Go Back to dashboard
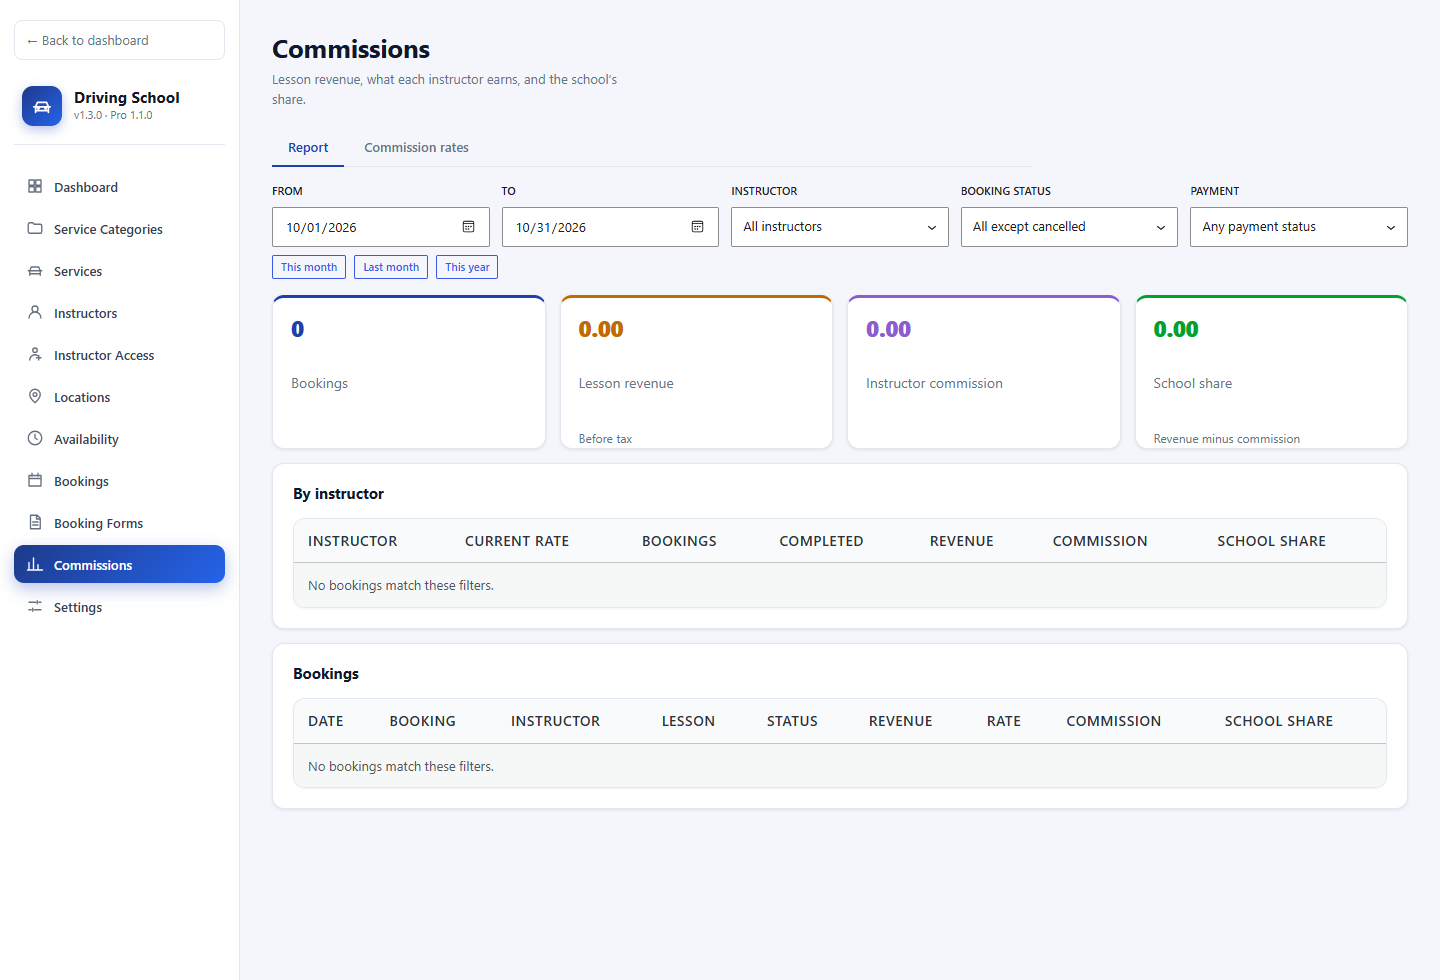The image size is (1440, 980). tap(119, 40)
